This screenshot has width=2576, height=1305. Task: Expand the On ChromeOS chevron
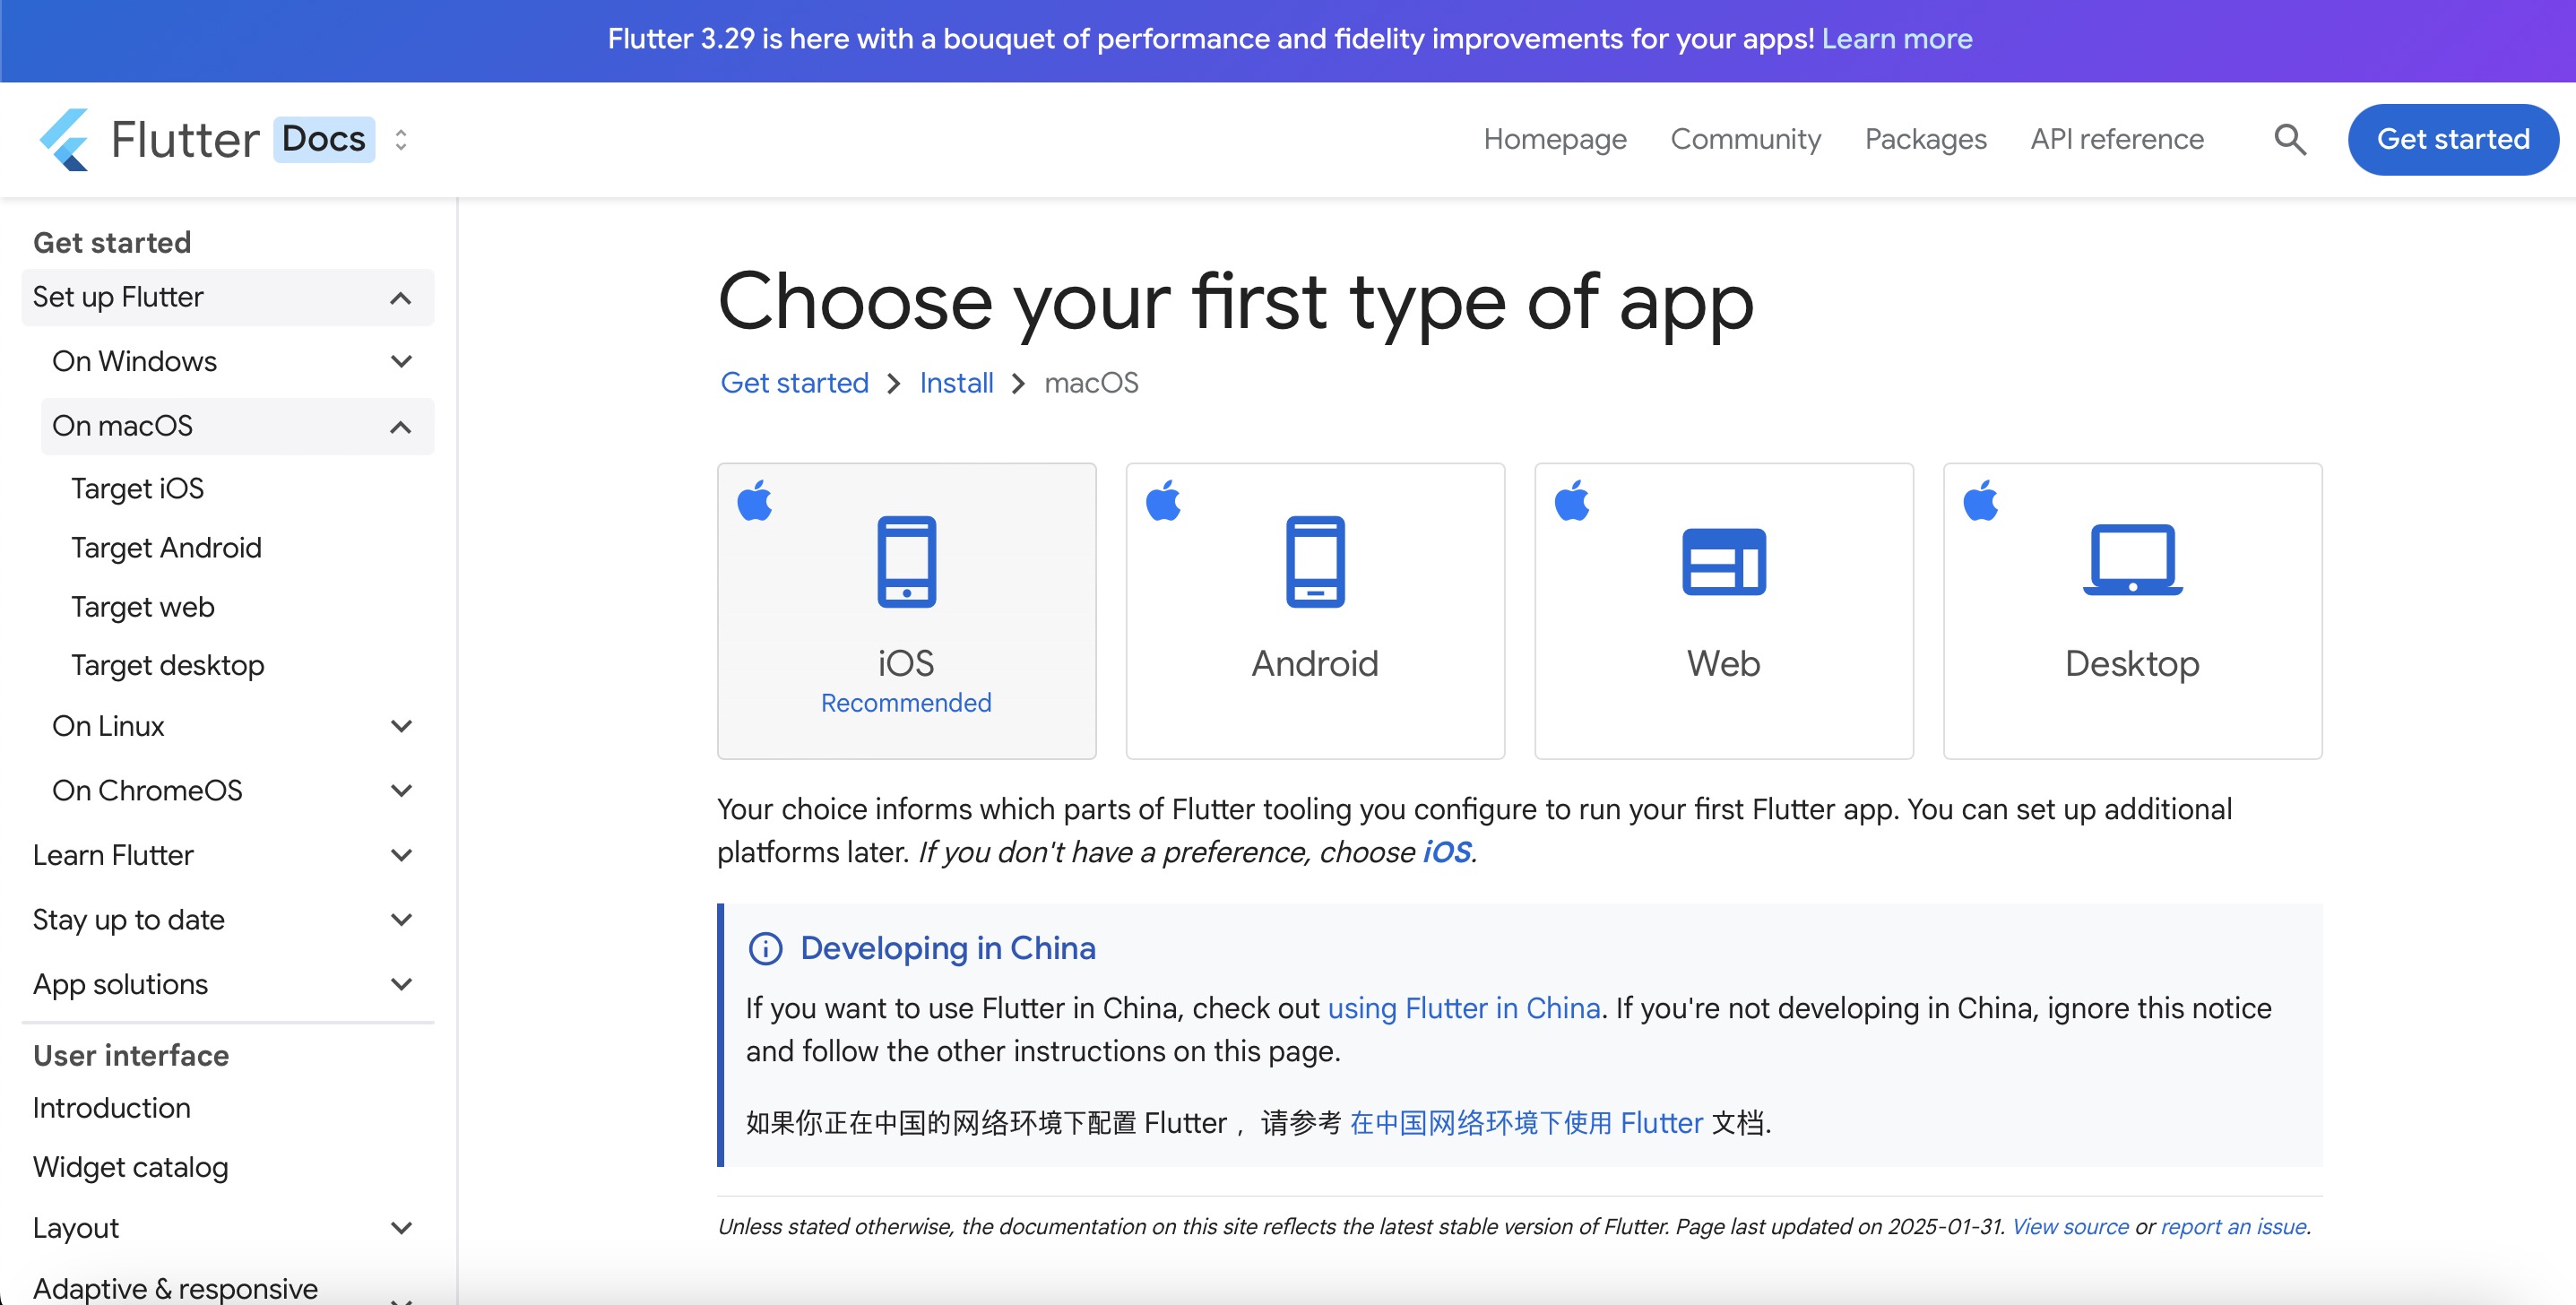click(x=401, y=790)
